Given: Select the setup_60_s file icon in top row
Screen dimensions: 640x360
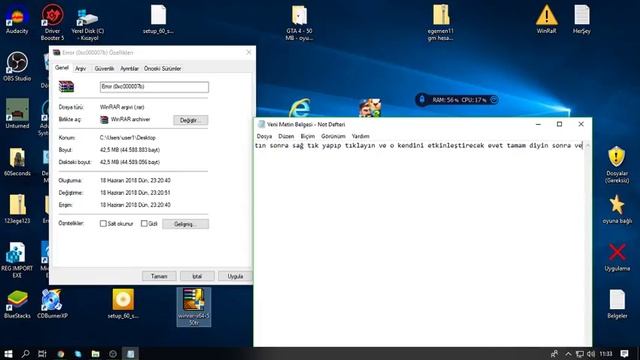Looking at the screenshot, I should tap(158, 19).
